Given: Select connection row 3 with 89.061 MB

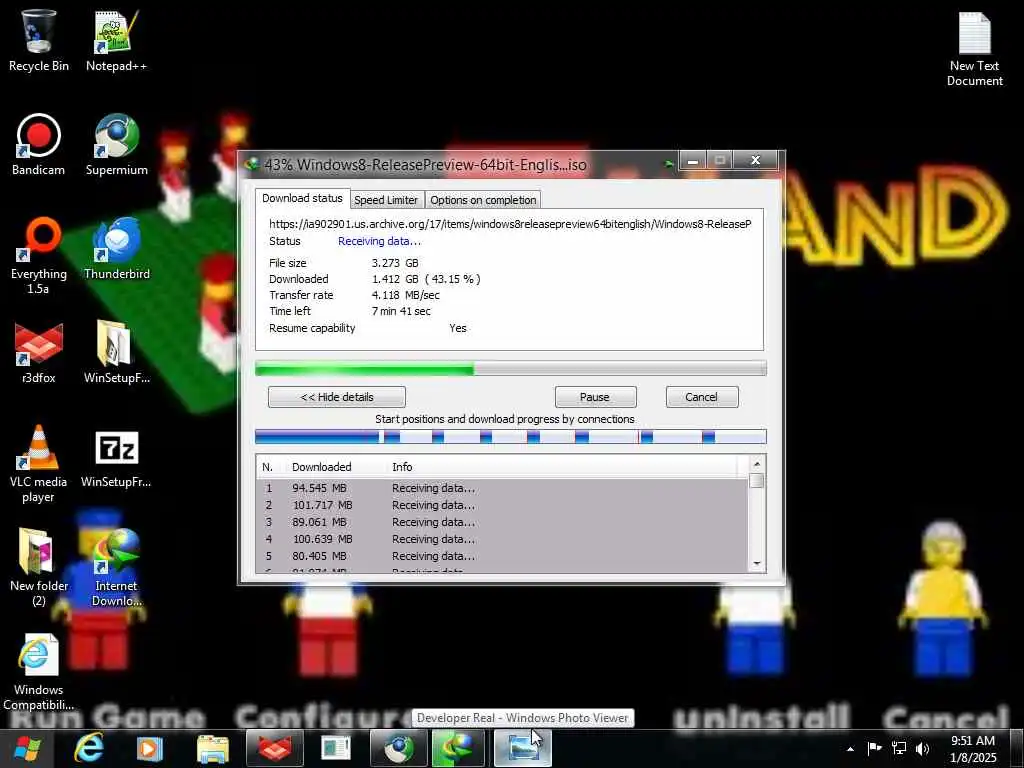Looking at the screenshot, I should coord(502,522).
